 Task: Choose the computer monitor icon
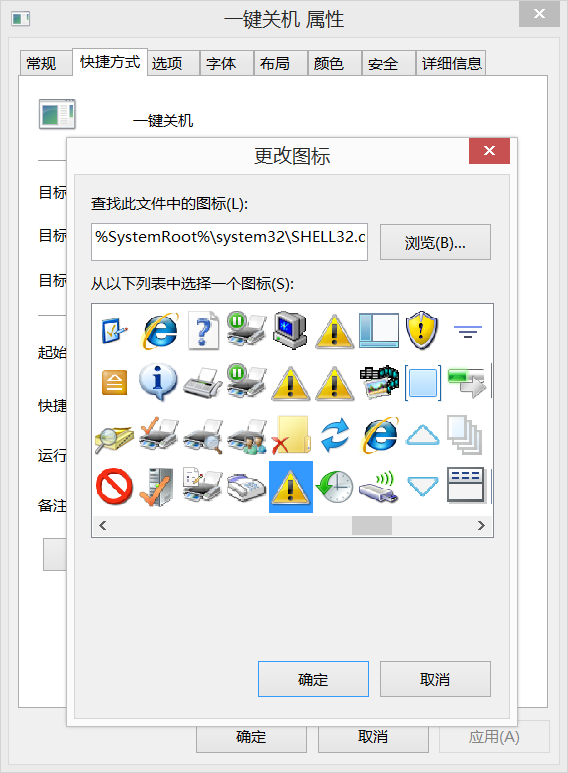tap(290, 330)
